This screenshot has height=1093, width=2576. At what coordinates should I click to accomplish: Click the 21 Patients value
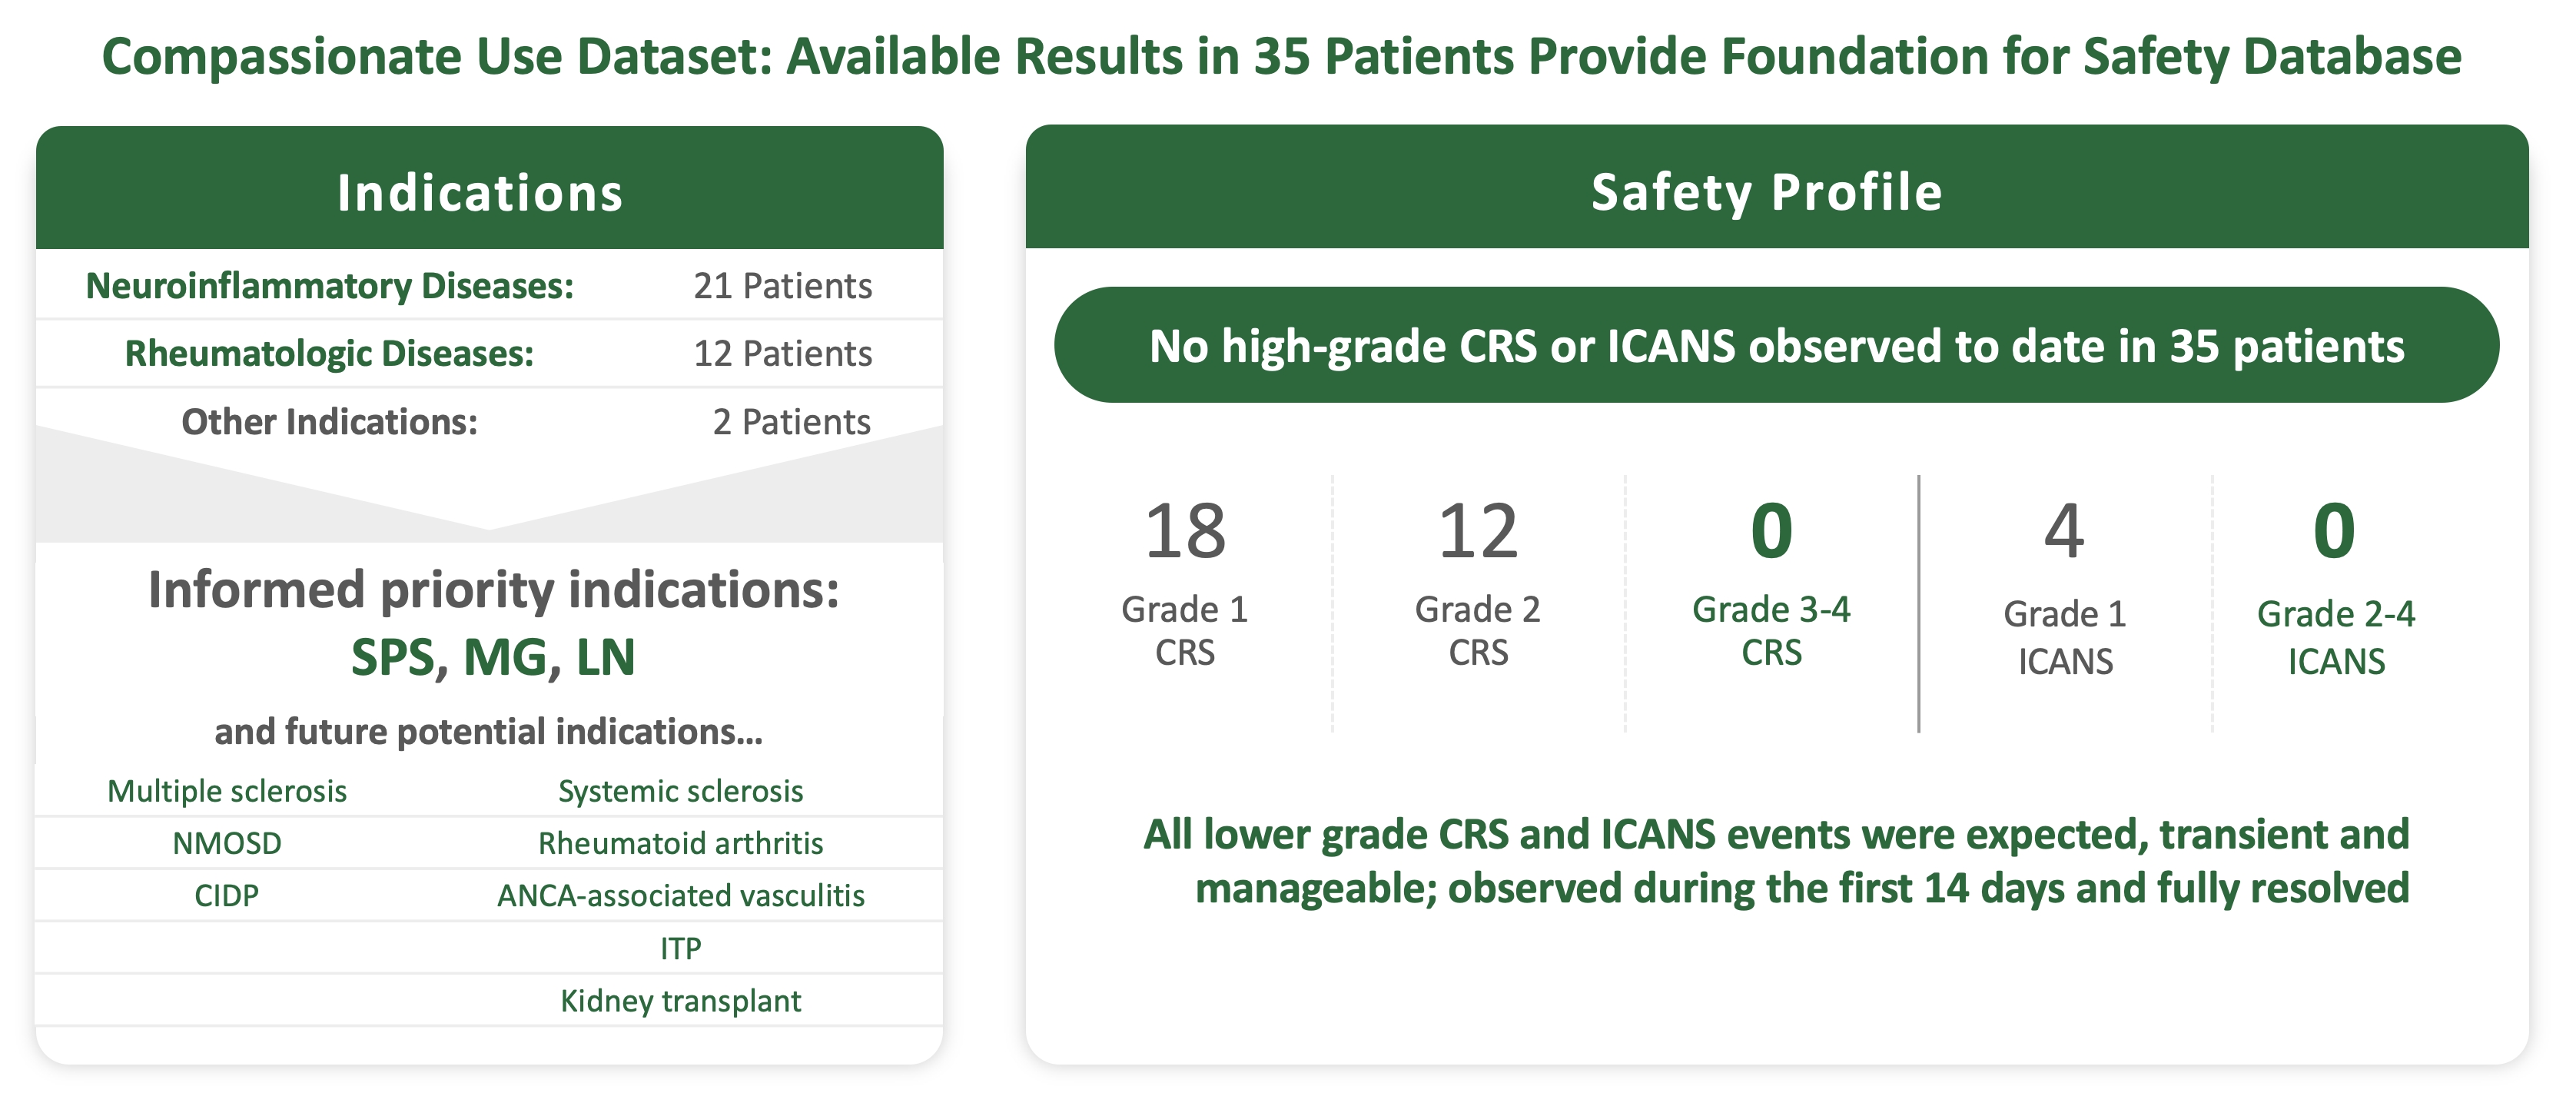[x=782, y=286]
